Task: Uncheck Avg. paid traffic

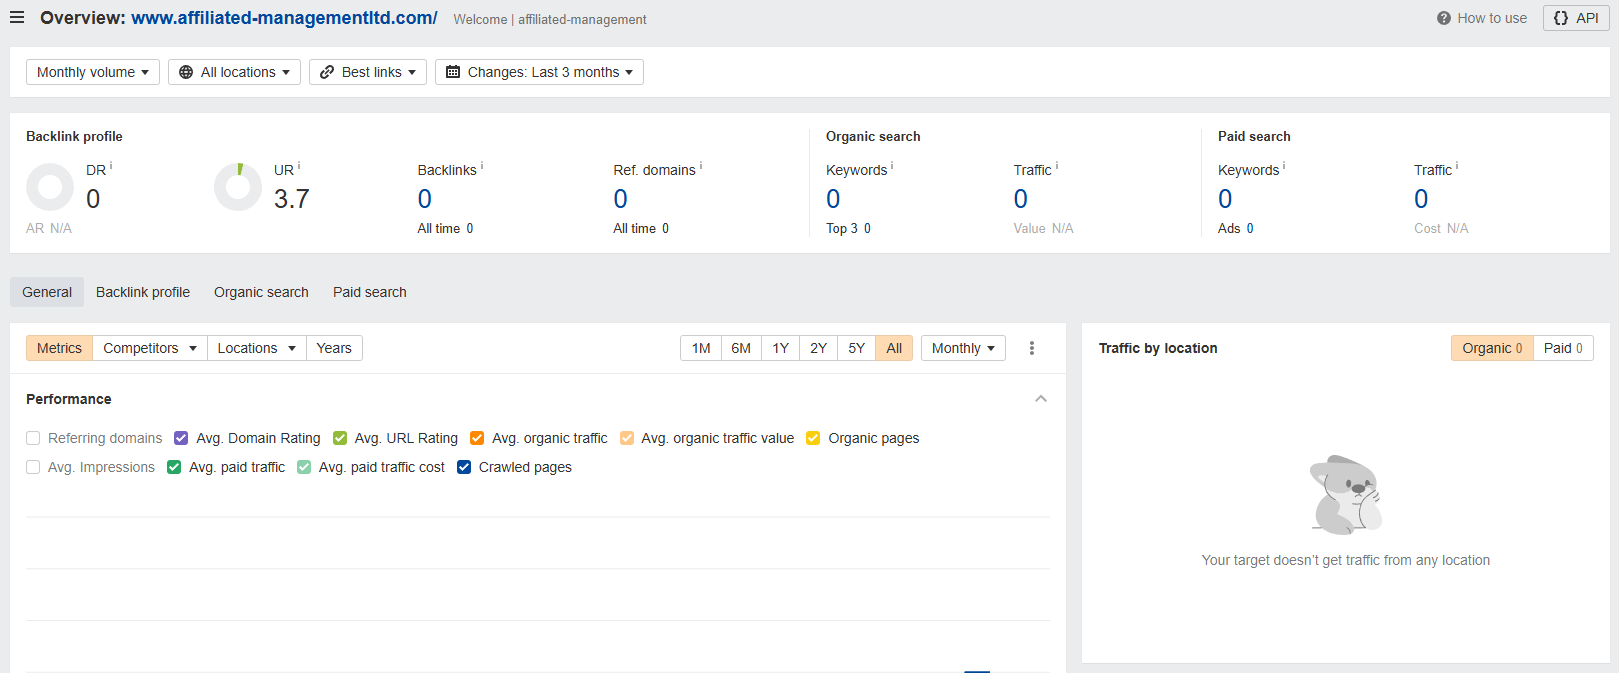Action: [174, 467]
